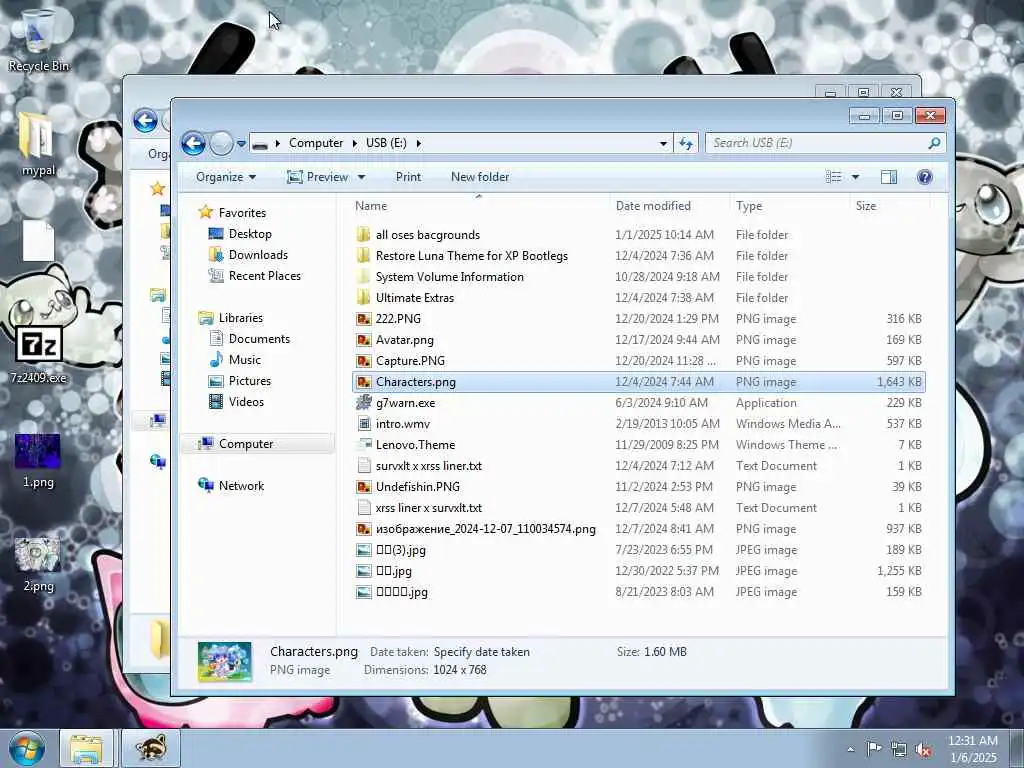Select Restore Luna Theme folder
Viewport: 1024px width, 768px height.
[472, 256]
